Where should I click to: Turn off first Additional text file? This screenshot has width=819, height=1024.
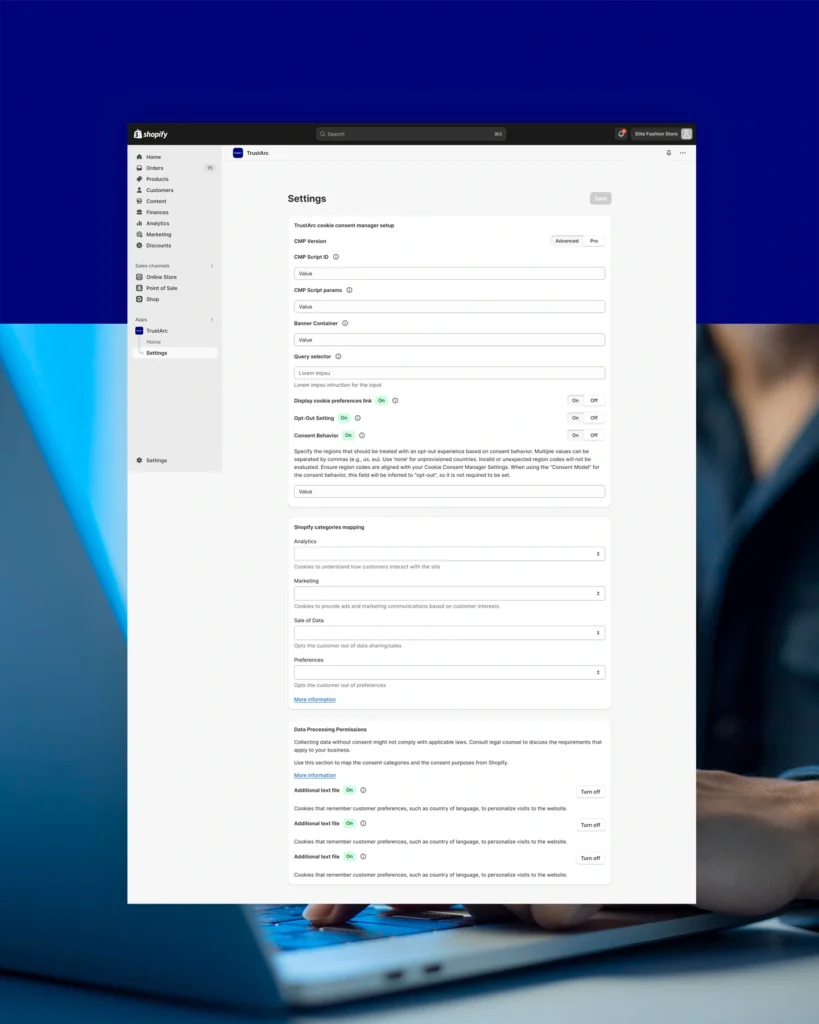point(590,792)
